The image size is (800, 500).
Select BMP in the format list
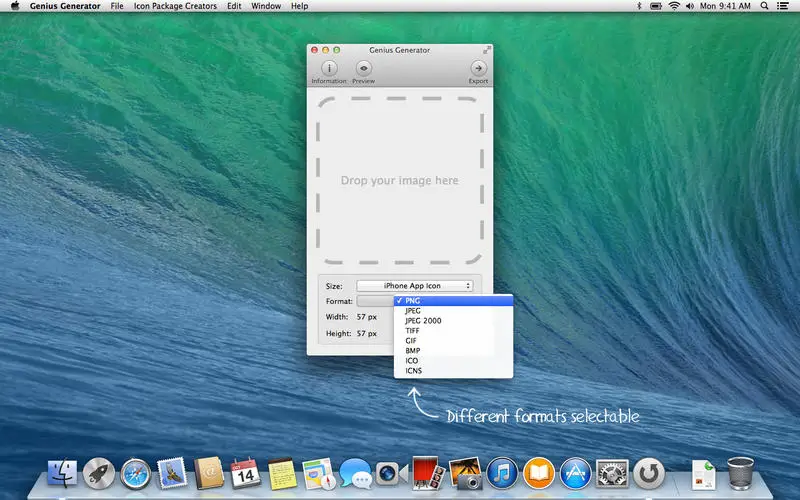pyautogui.click(x=453, y=351)
